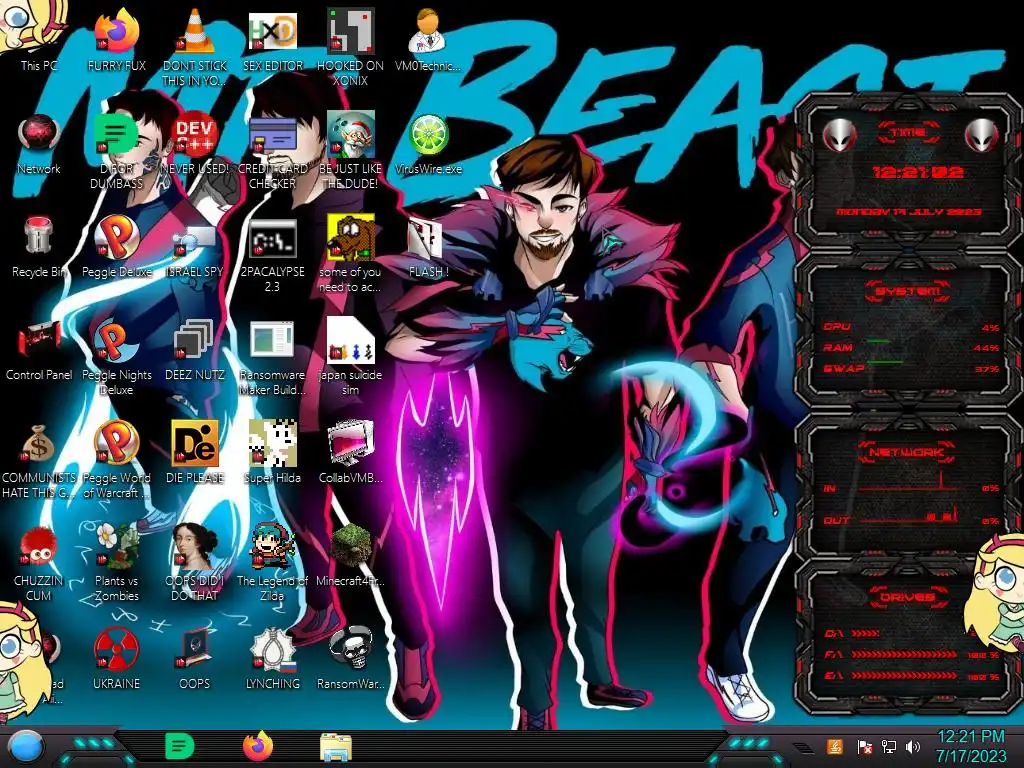Open File Explorer from the taskbar
The image size is (1024, 768).
pos(336,746)
